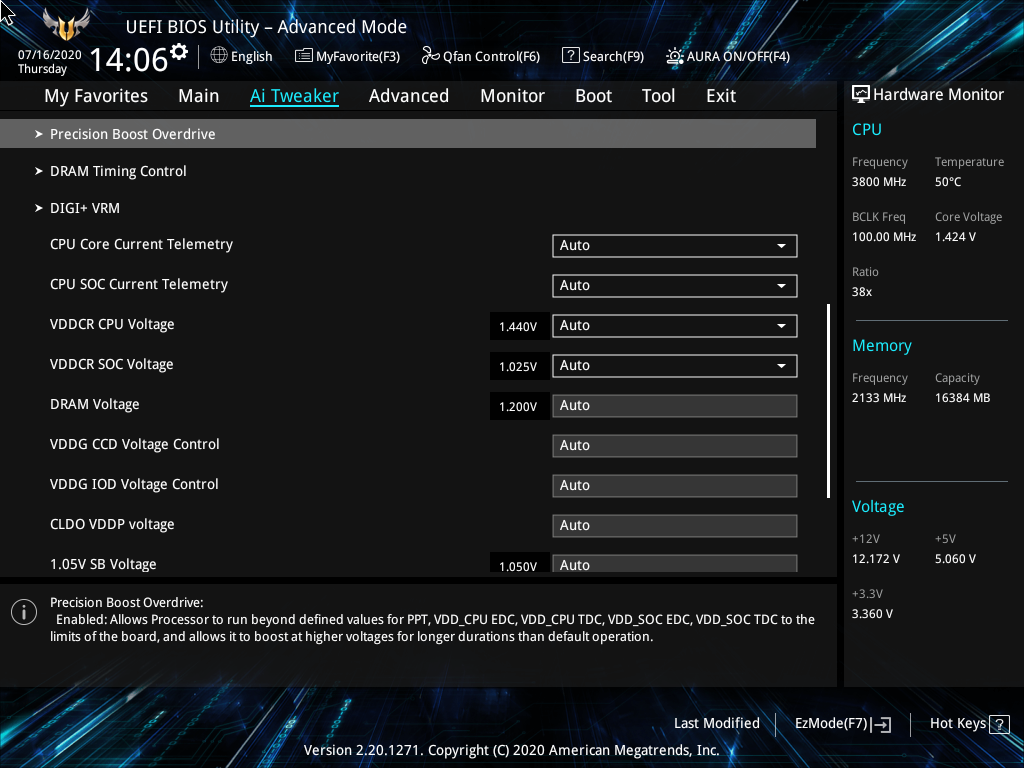Click Ratio value 38x
The image size is (1024, 768).
pyautogui.click(x=861, y=292)
